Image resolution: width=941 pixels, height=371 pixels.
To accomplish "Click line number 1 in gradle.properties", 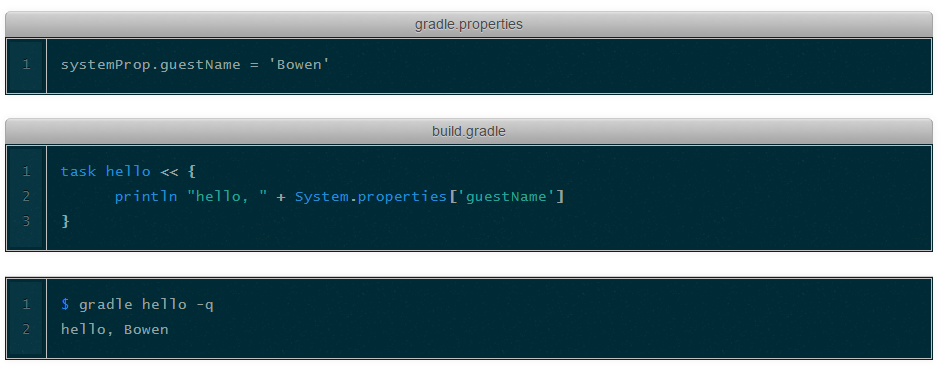I will [x=26, y=64].
